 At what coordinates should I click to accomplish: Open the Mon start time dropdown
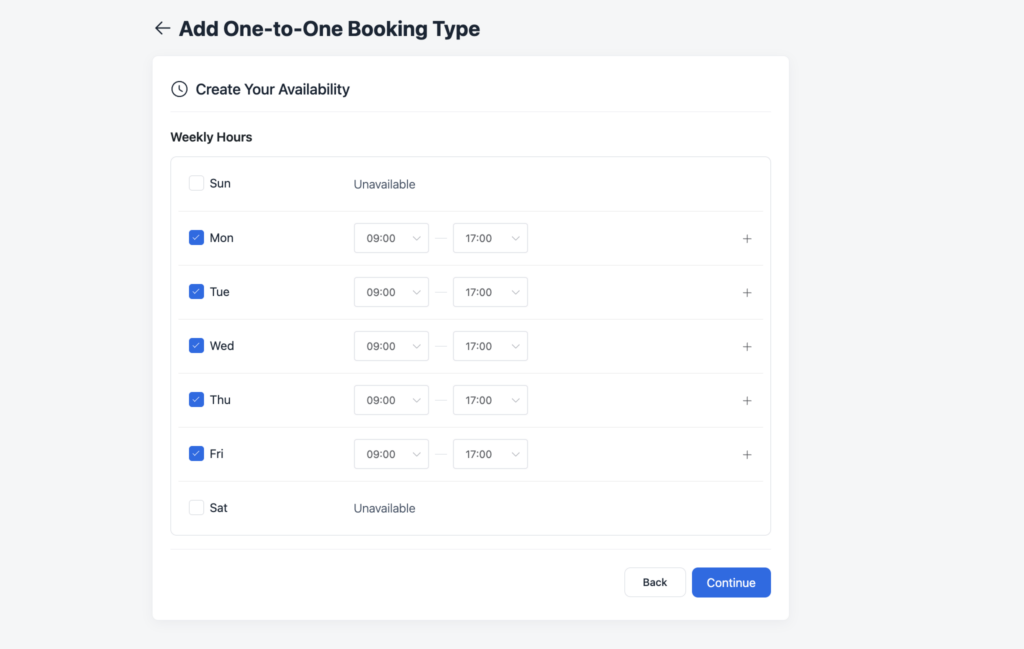pos(391,238)
